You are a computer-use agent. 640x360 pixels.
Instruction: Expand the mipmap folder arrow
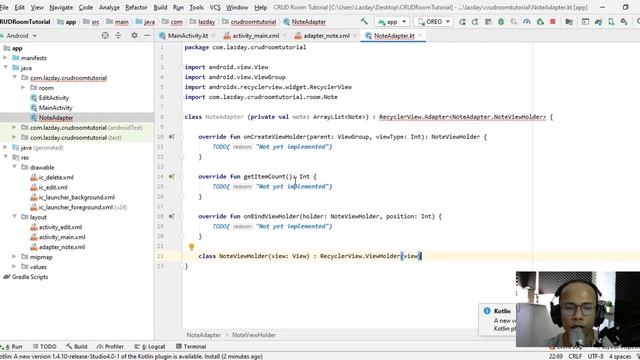[14, 257]
